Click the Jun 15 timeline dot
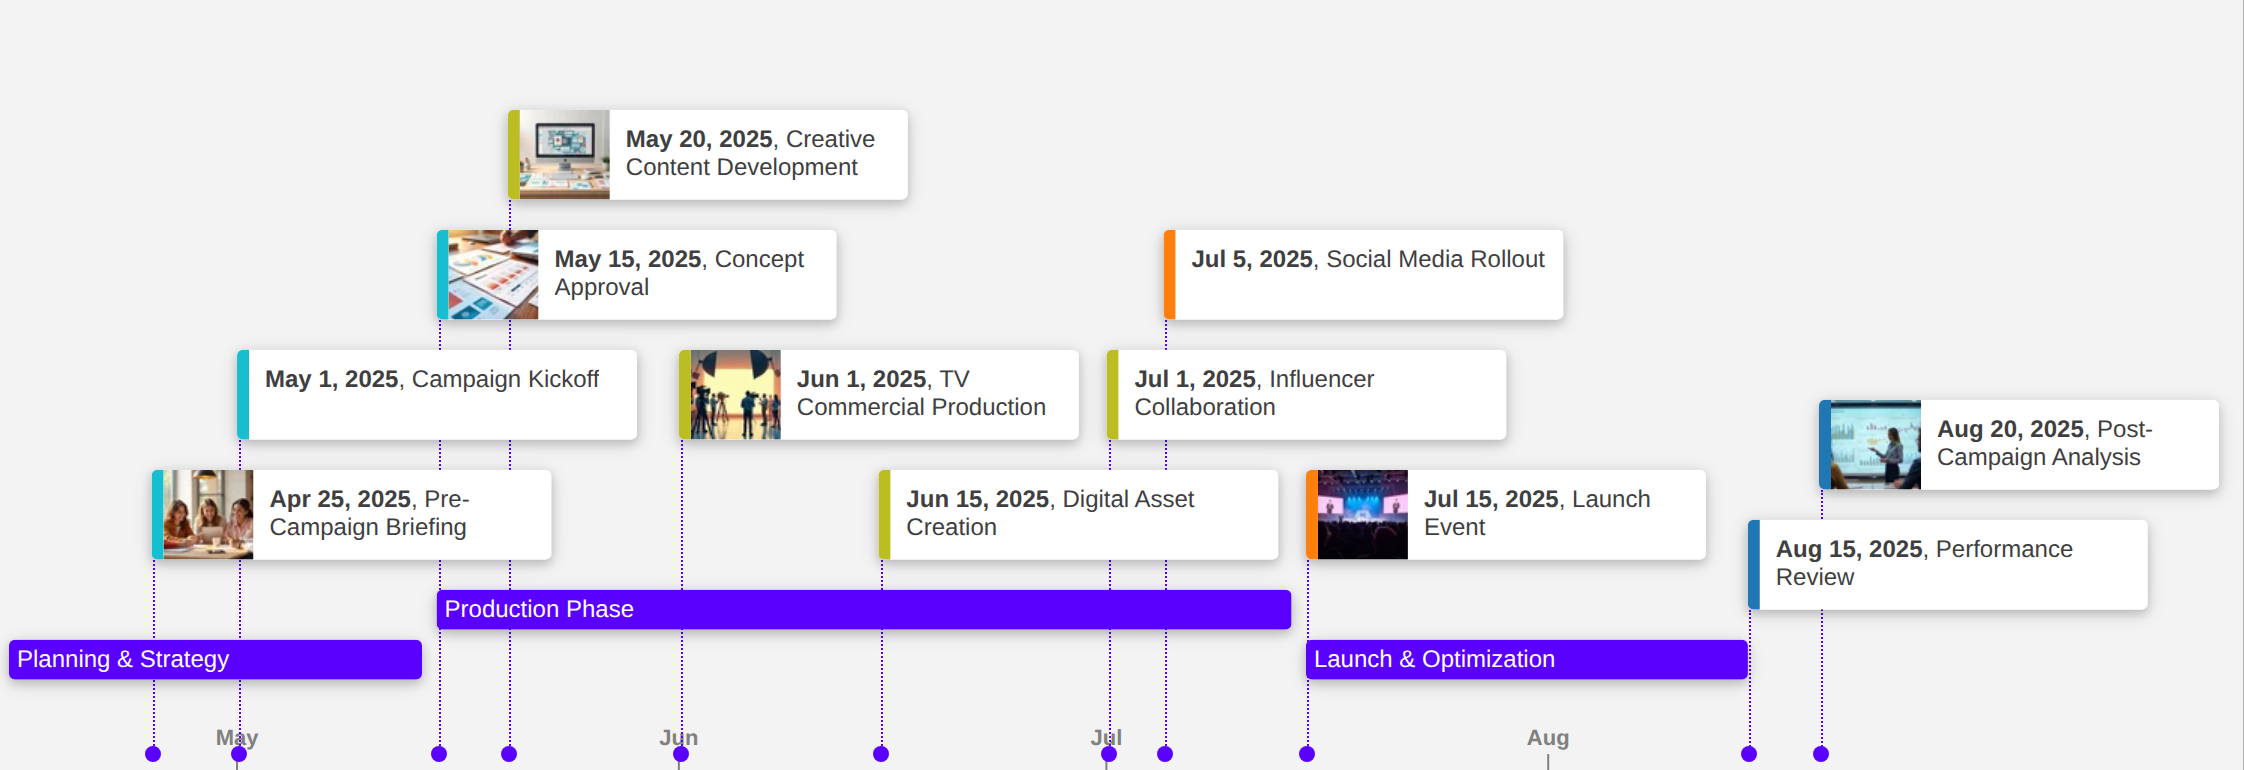The height and width of the screenshot is (770, 2244). click(x=881, y=754)
